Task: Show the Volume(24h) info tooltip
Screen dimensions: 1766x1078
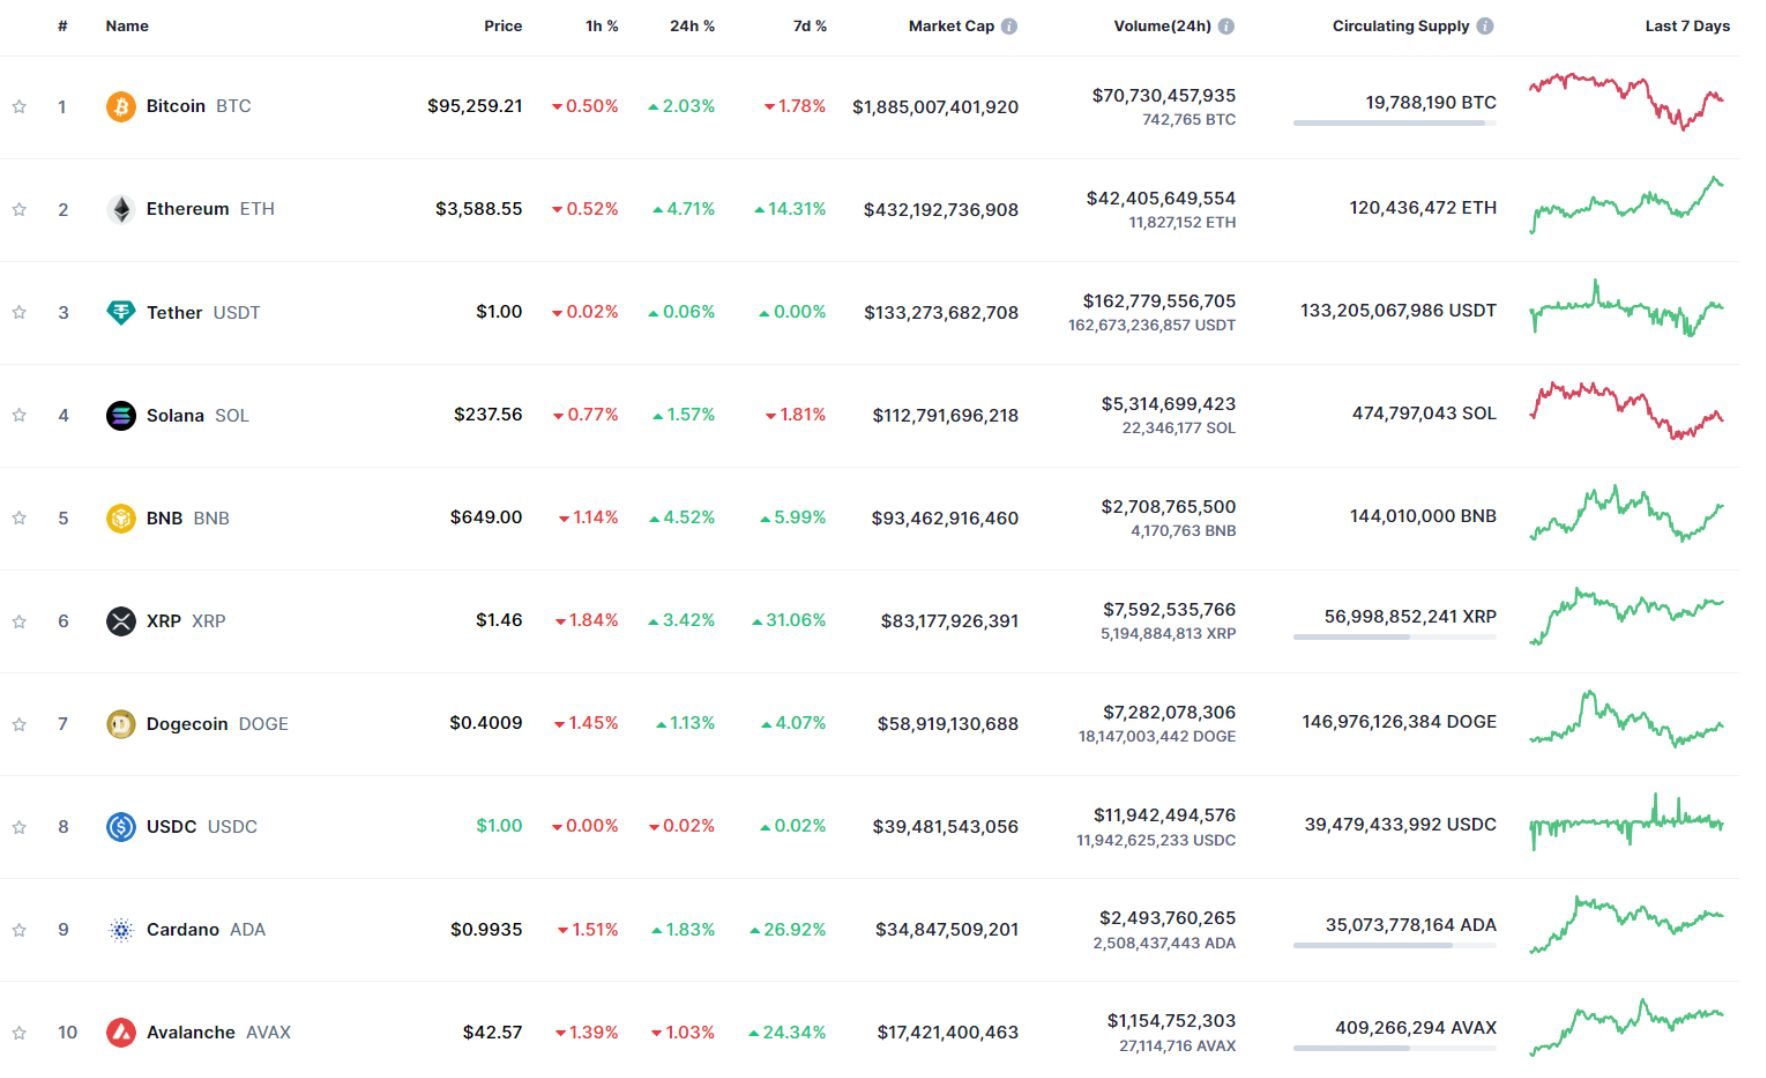Action: click(1225, 26)
